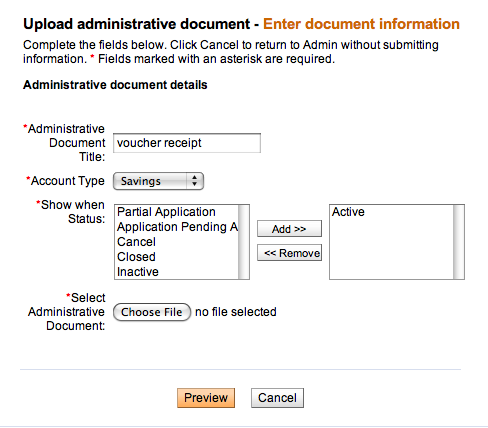Click the 'no file selected' text

[x=236, y=312]
